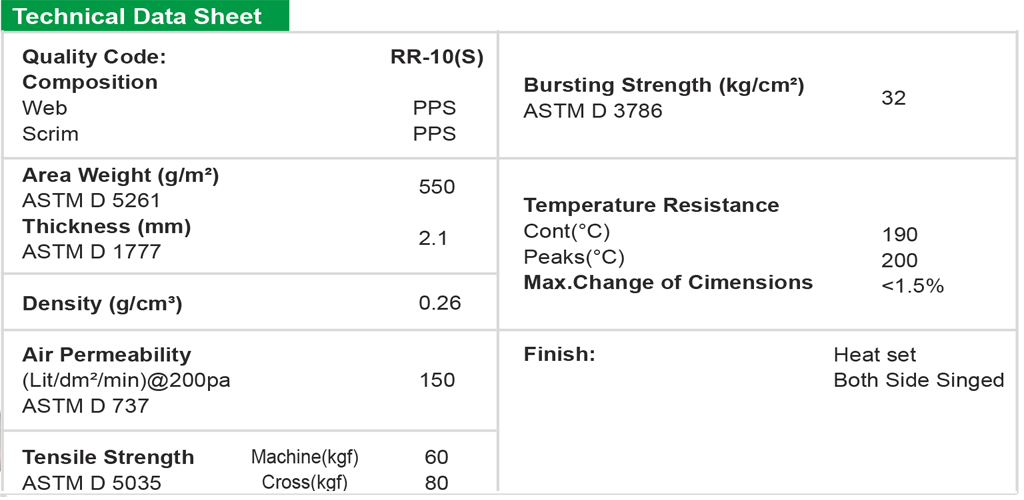This screenshot has width=1024, height=500.
Task: Select the Area Weight (g/m²) label
Action: click(x=120, y=176)
